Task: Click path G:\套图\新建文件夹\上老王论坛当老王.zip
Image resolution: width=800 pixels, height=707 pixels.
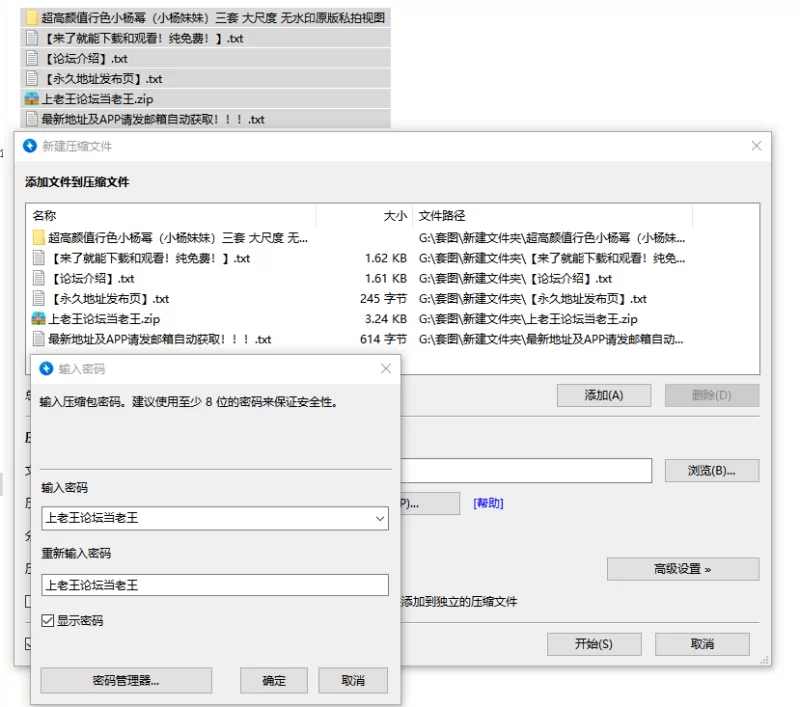Action: (528, 319)
